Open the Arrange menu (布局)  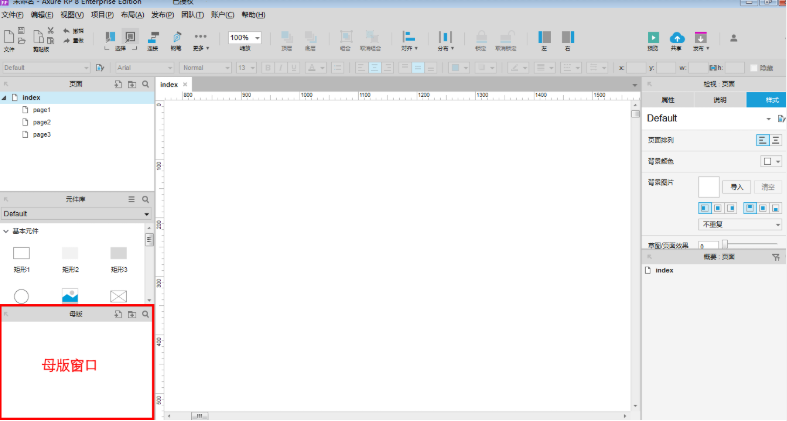(133, 15)
